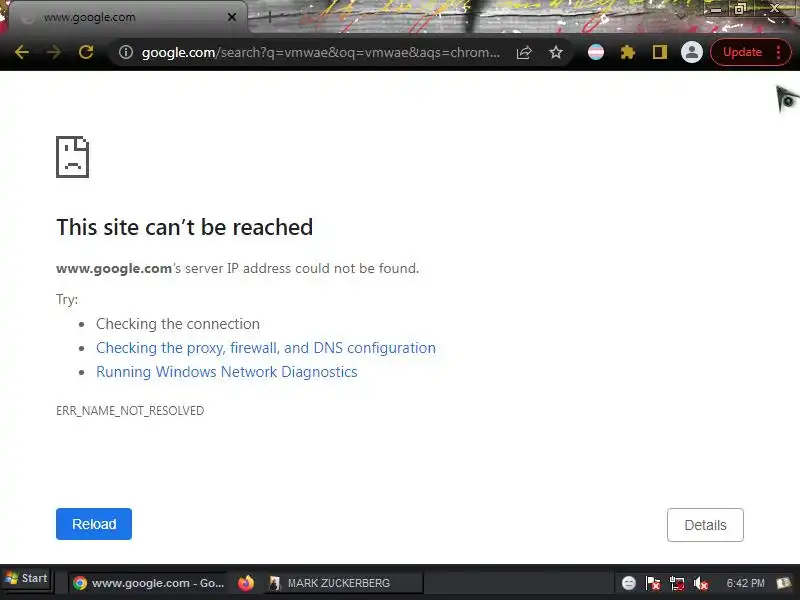Open the striped circular extension icon

pos(596,52)
